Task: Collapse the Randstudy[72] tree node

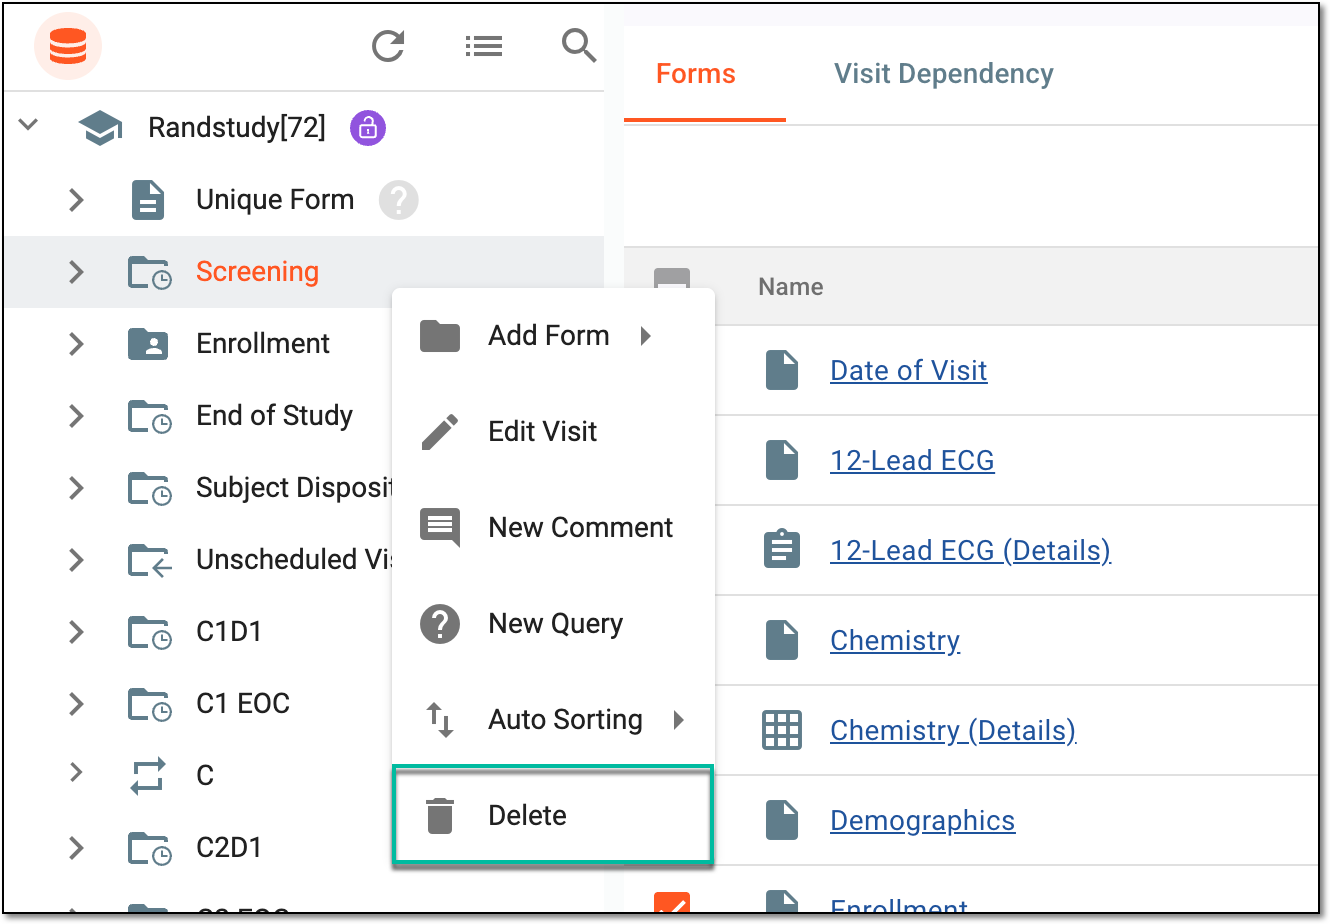Action: tap(28, 126)
